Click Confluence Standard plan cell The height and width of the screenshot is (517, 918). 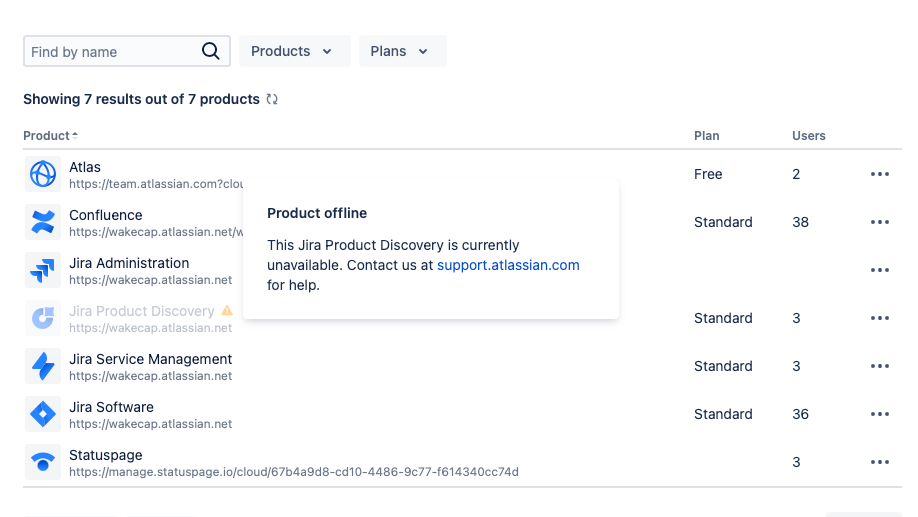point(723,222)
